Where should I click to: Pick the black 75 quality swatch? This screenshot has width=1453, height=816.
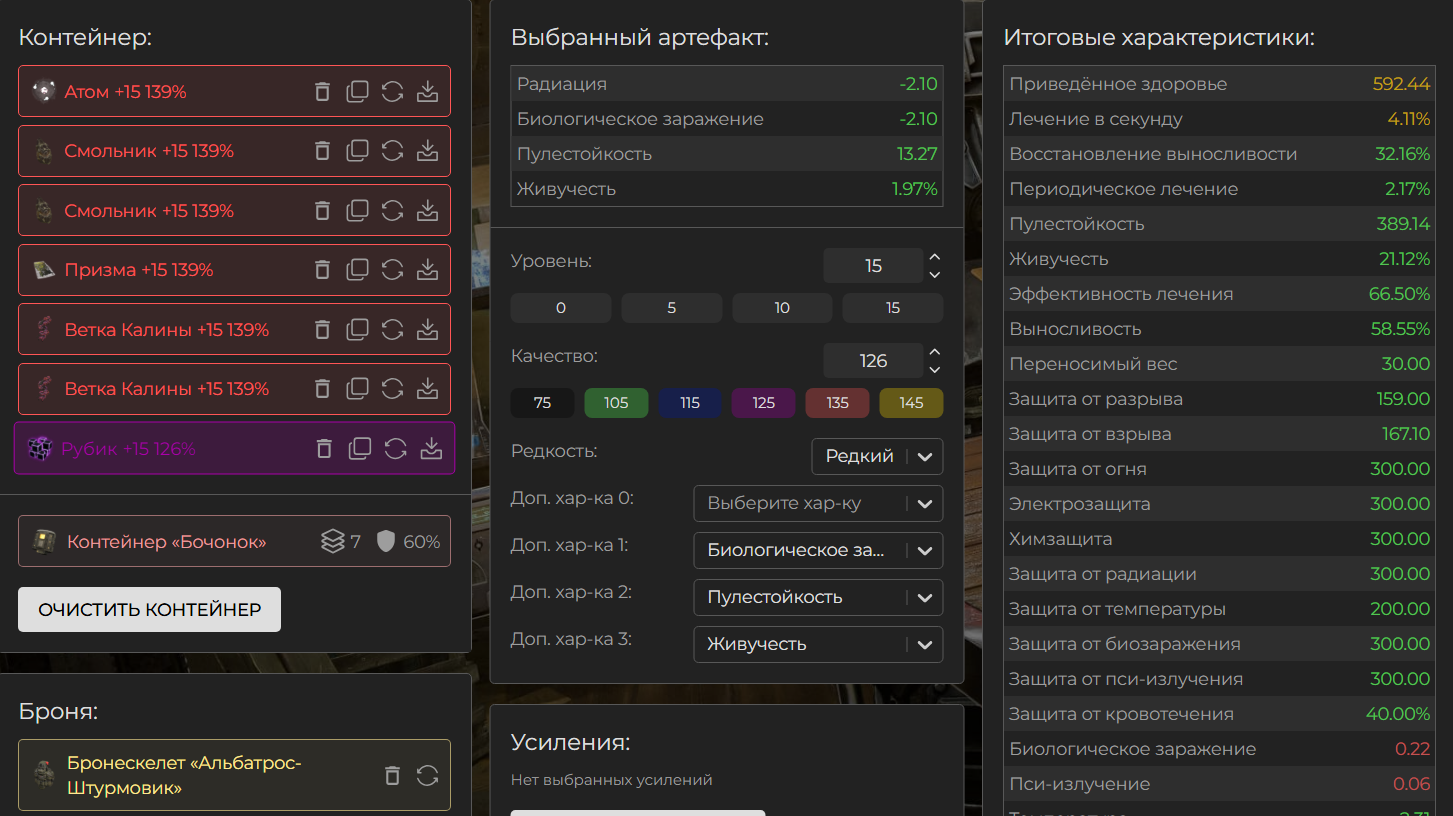[543, 403]
